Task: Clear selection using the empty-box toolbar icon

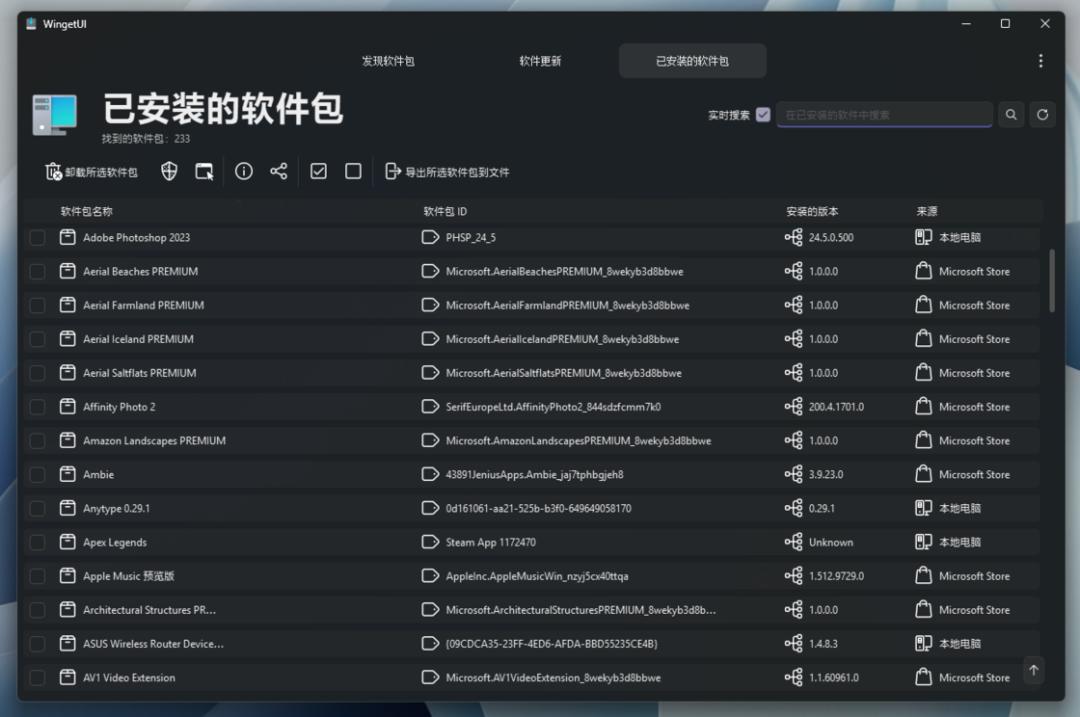Action: 353,172
